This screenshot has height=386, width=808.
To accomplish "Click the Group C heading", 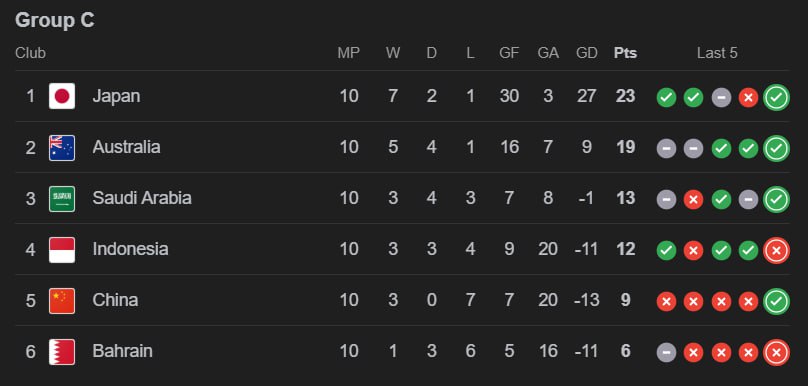I will click(55, 20).
